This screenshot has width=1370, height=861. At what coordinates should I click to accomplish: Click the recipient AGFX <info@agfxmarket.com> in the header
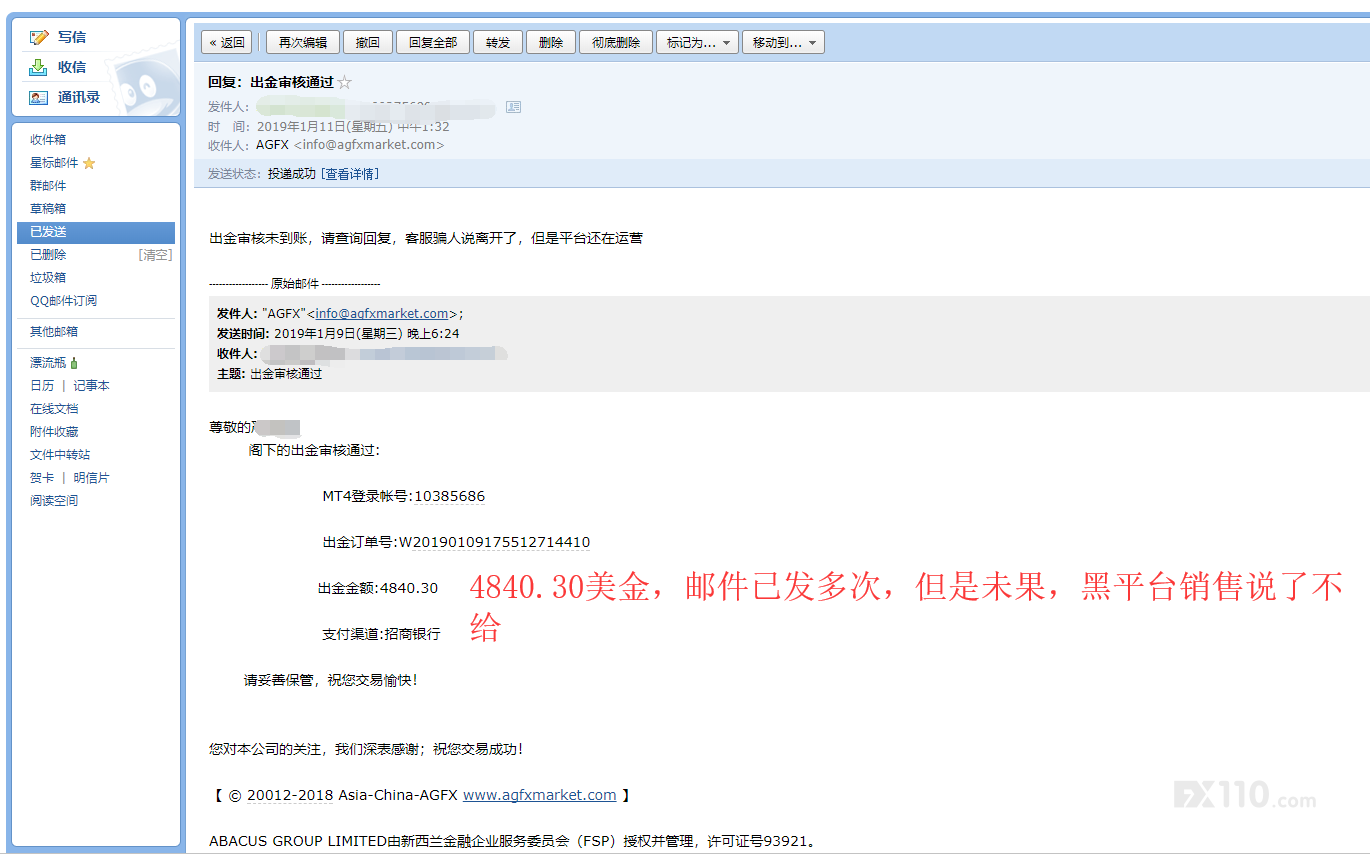tap(350, 145)
